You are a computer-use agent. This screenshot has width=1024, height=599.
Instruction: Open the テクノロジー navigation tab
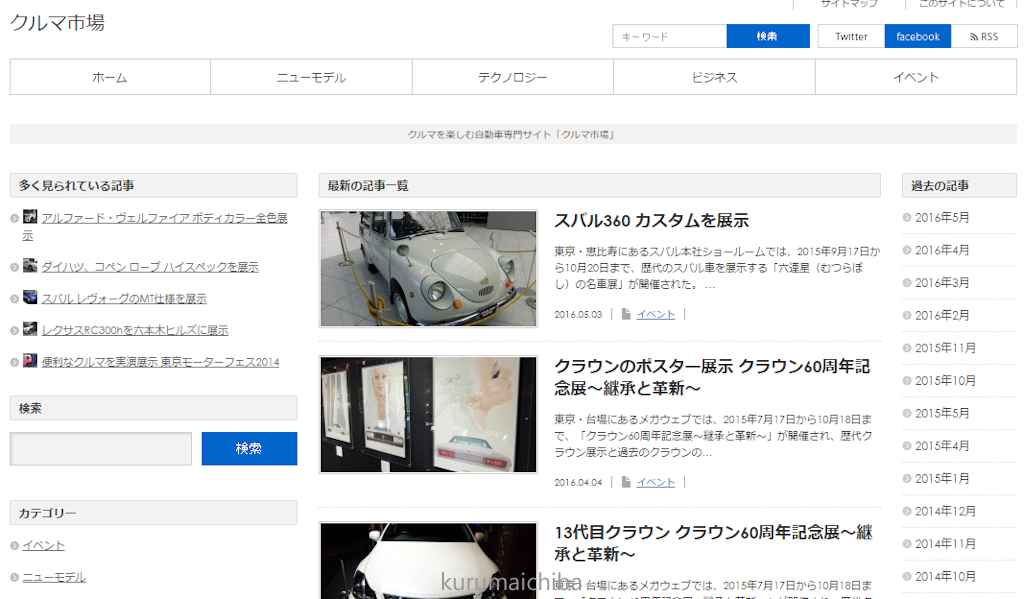[513, 77]
